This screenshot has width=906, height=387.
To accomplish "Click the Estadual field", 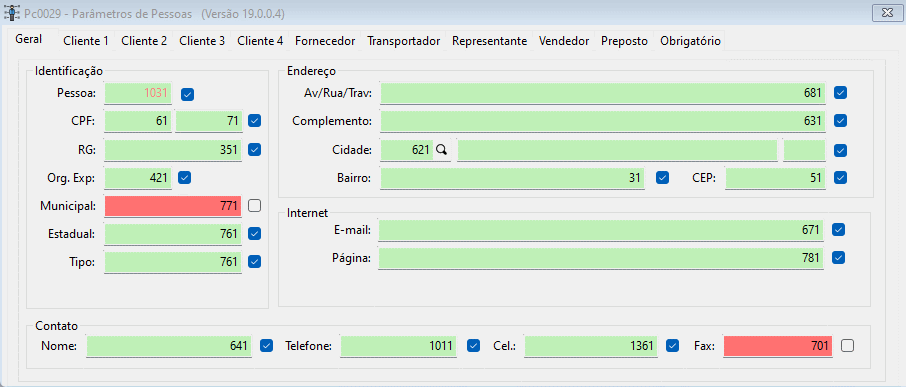I will tap(173, 234).
